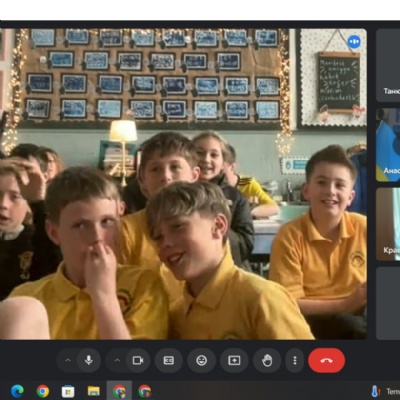Switch to the active Chrome profile window
This screenshot has height=400, width=400.
pos(119,391)
